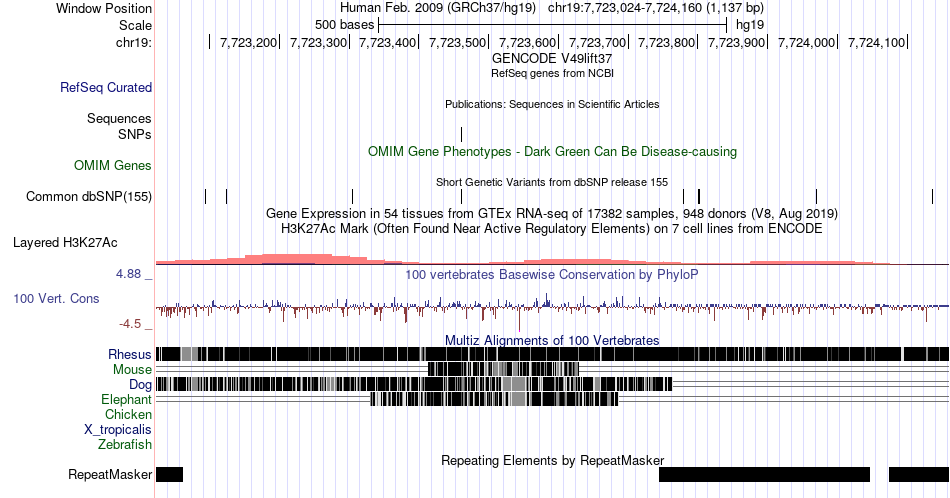Image resolution: width=950 pixels, height=498 pixels.
Task: Open the RefSeq Curated track label
Action: tap(106, 87)
